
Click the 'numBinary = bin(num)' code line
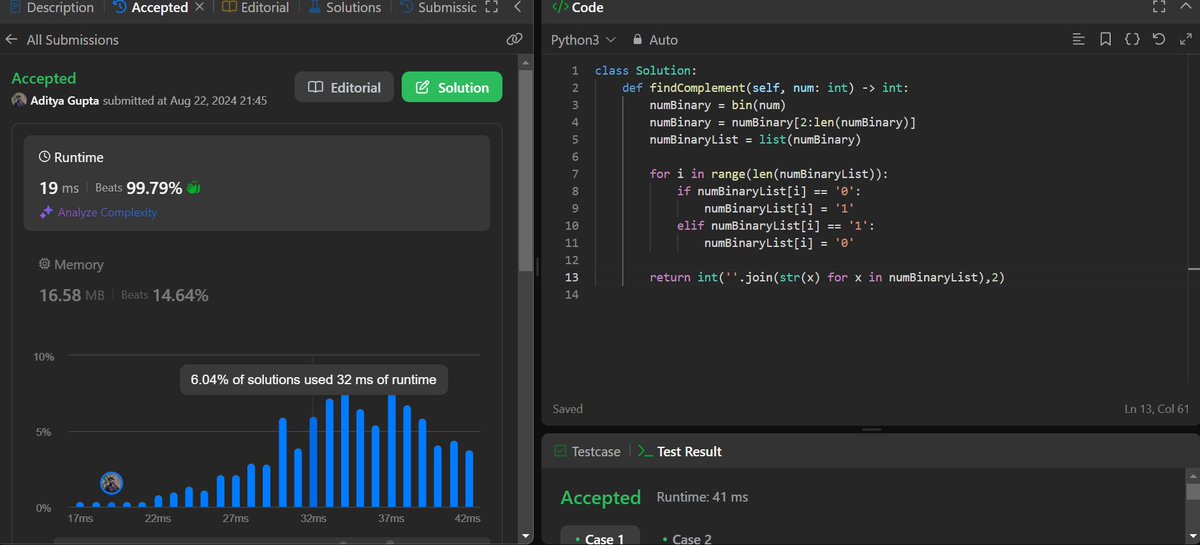click(x=716, y=105)
